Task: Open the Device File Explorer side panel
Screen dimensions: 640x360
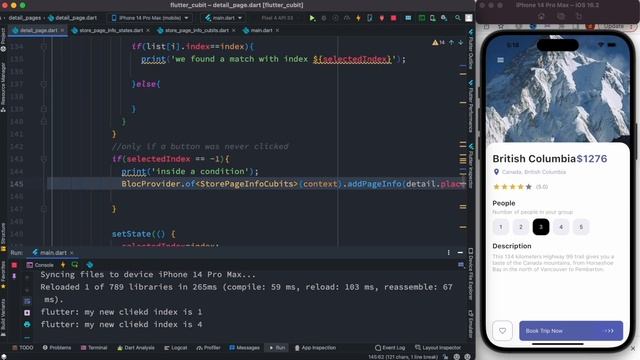Action: [x=470, y=275]
